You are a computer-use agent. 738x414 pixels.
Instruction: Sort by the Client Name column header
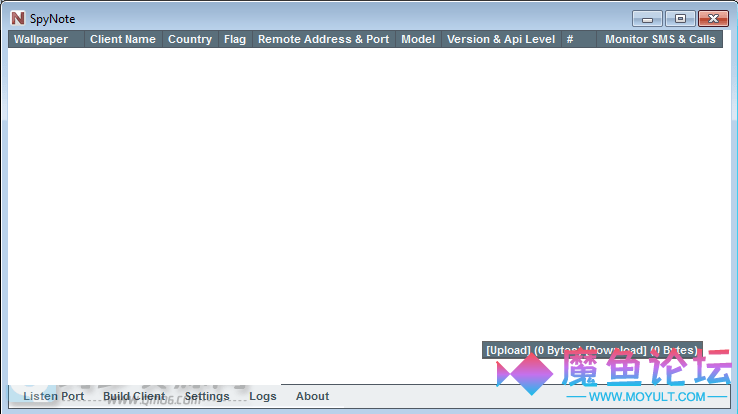(123, 39)
